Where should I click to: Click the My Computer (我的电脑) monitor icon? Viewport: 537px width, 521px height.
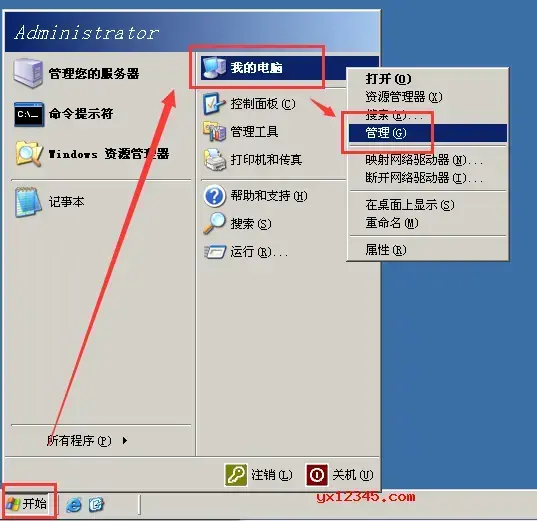pos(214,67)
